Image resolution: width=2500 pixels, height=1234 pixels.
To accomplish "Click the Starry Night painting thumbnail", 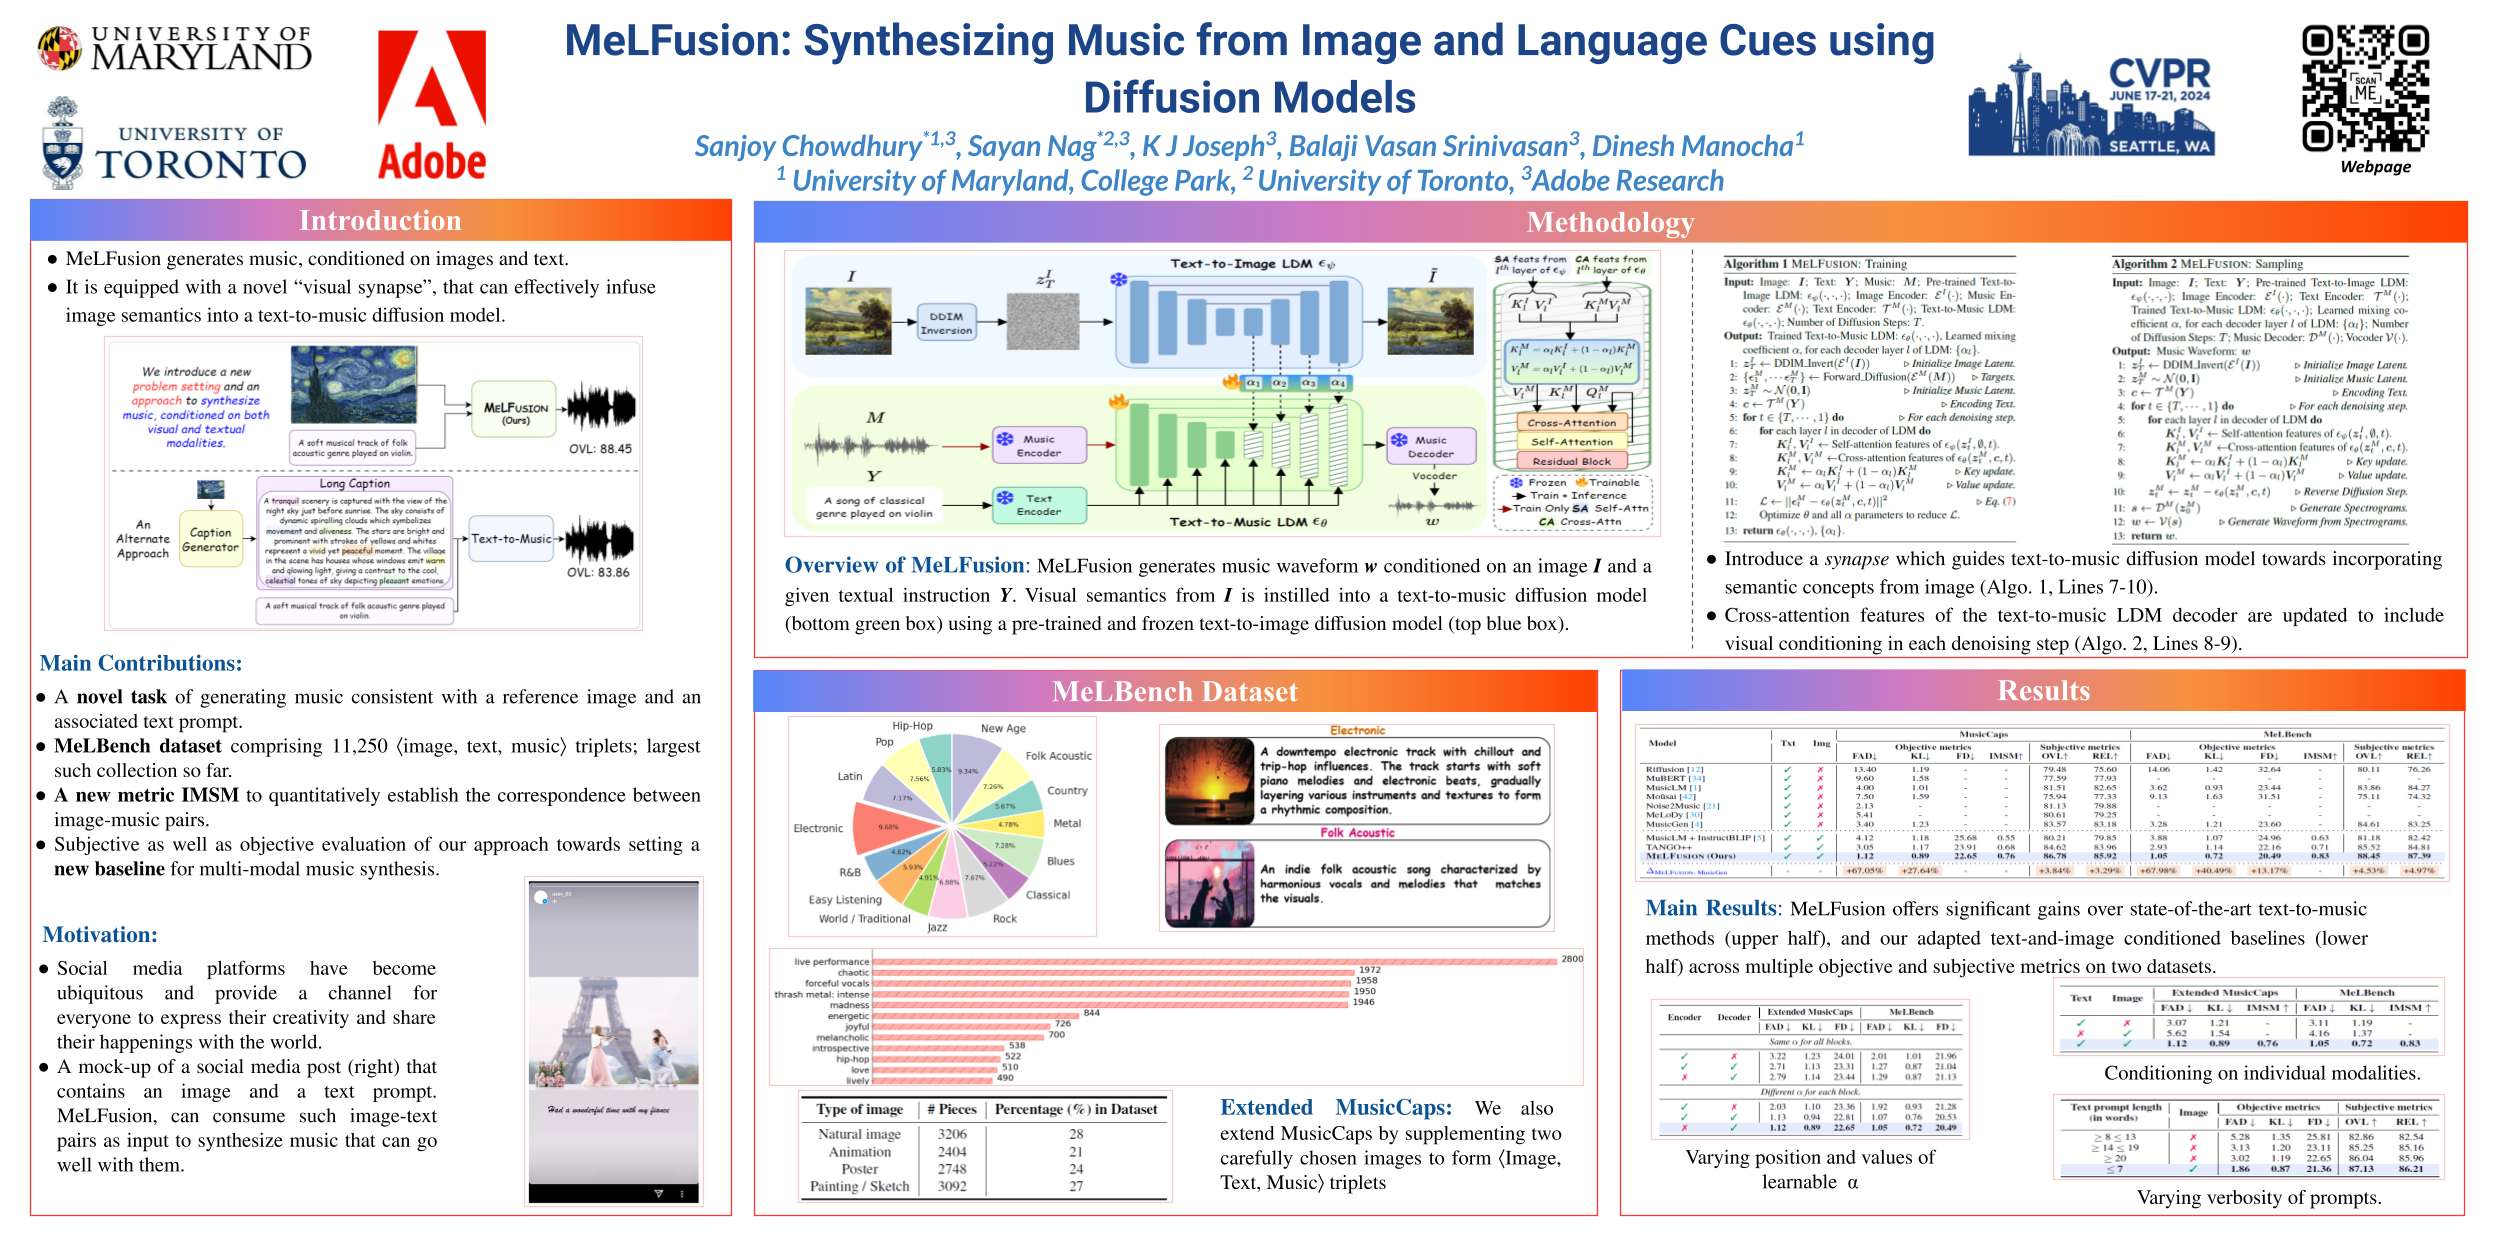I will click(353, 385).
